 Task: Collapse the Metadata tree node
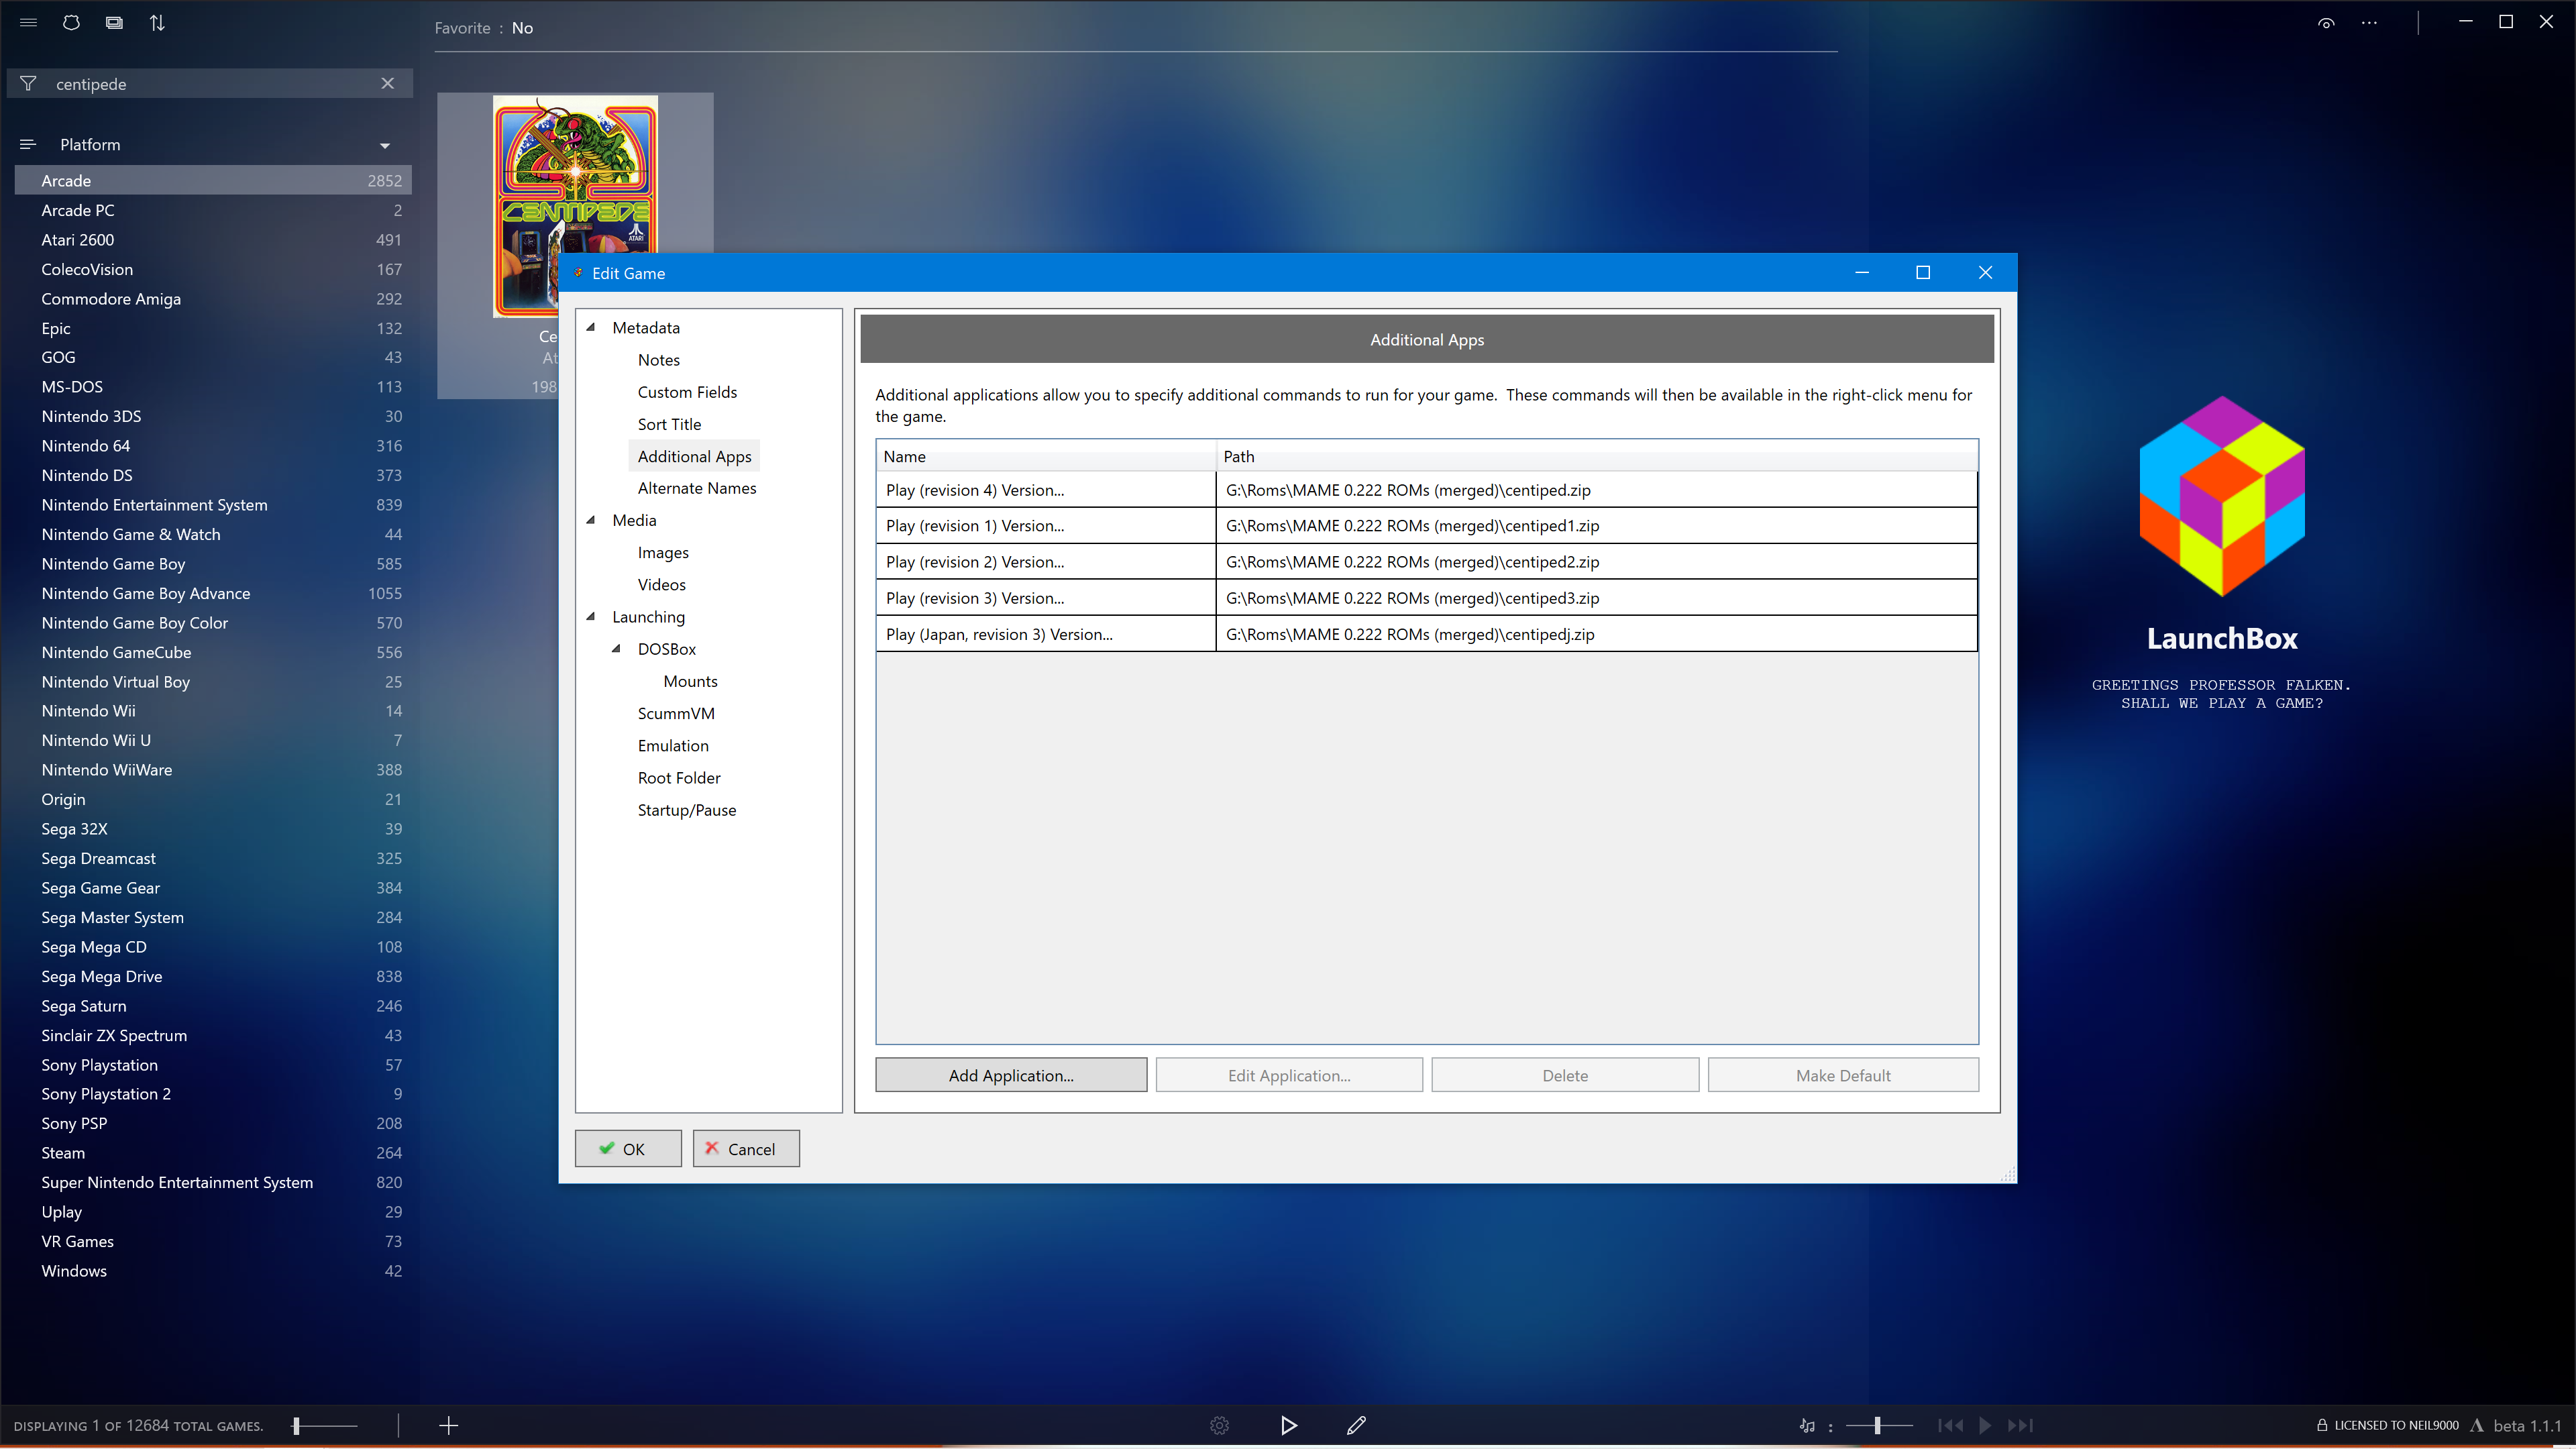591,327
